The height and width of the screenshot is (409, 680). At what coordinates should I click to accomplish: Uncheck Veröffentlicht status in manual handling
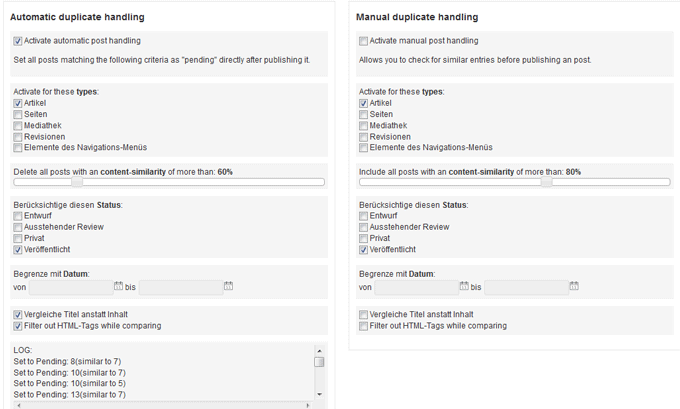click(x=363, y=250)
